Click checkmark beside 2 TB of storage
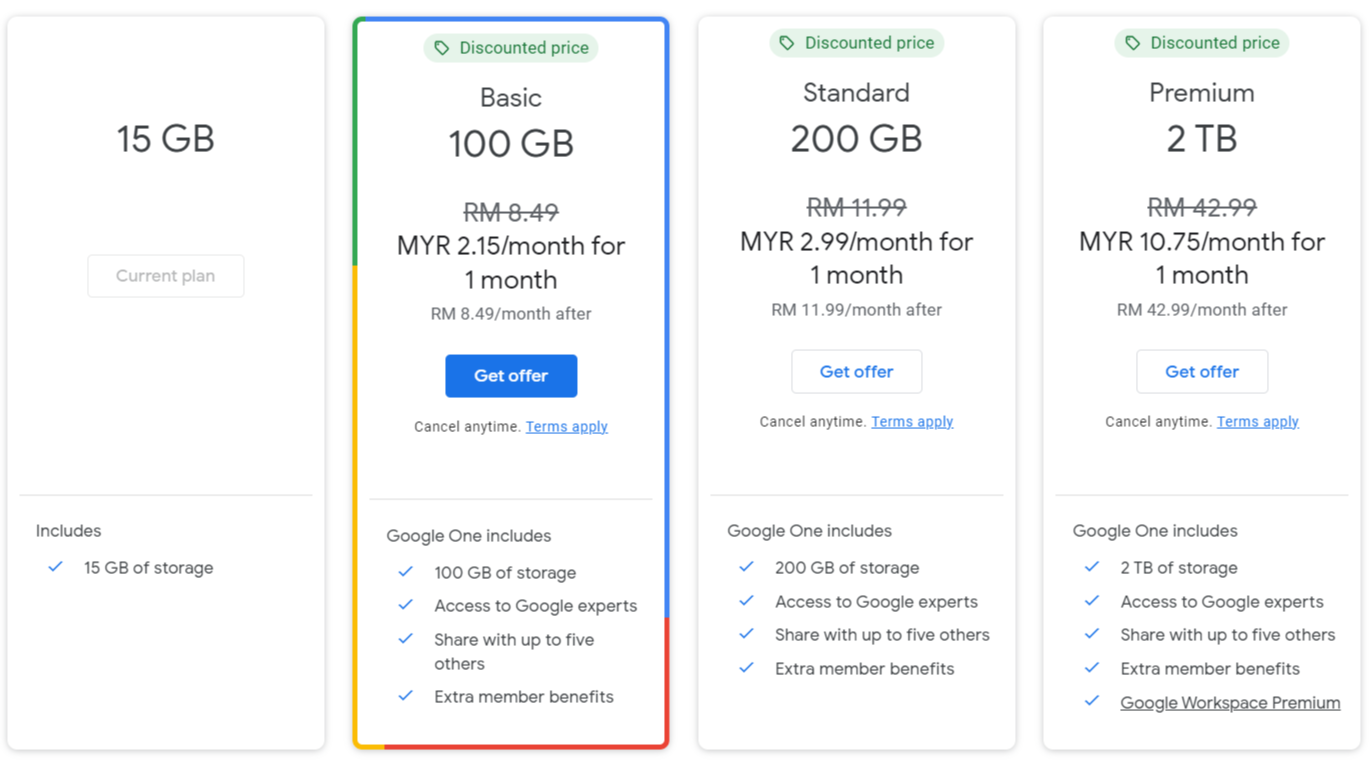 pos(1092,567)
